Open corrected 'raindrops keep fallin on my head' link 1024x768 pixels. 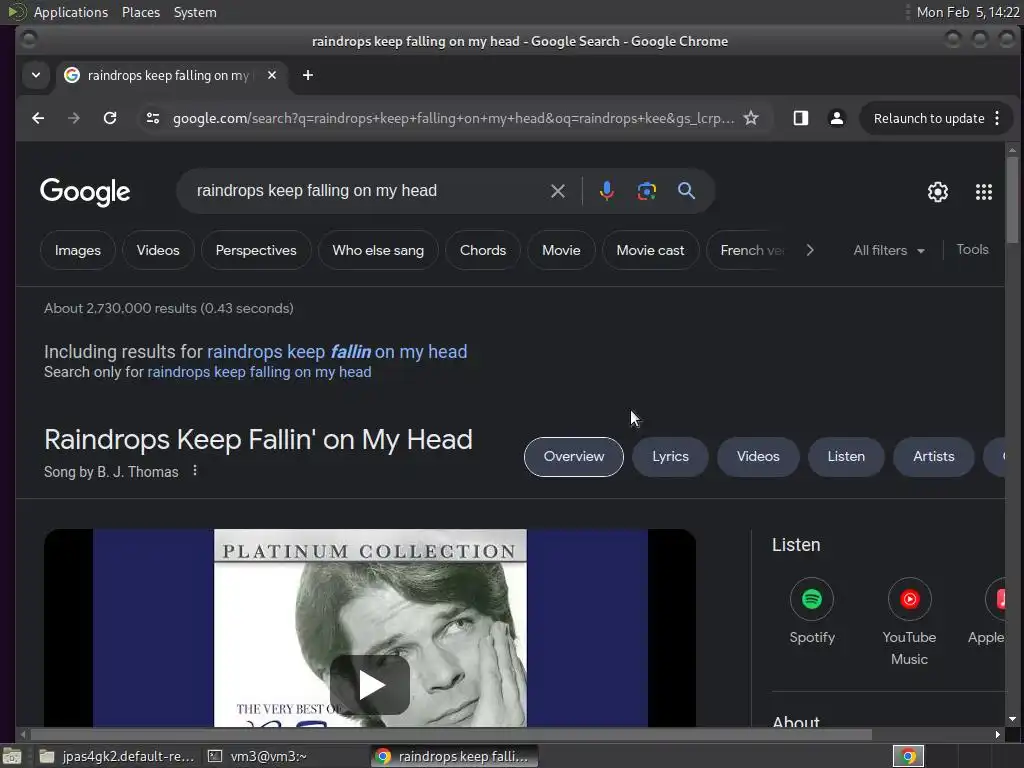[337, 351]
